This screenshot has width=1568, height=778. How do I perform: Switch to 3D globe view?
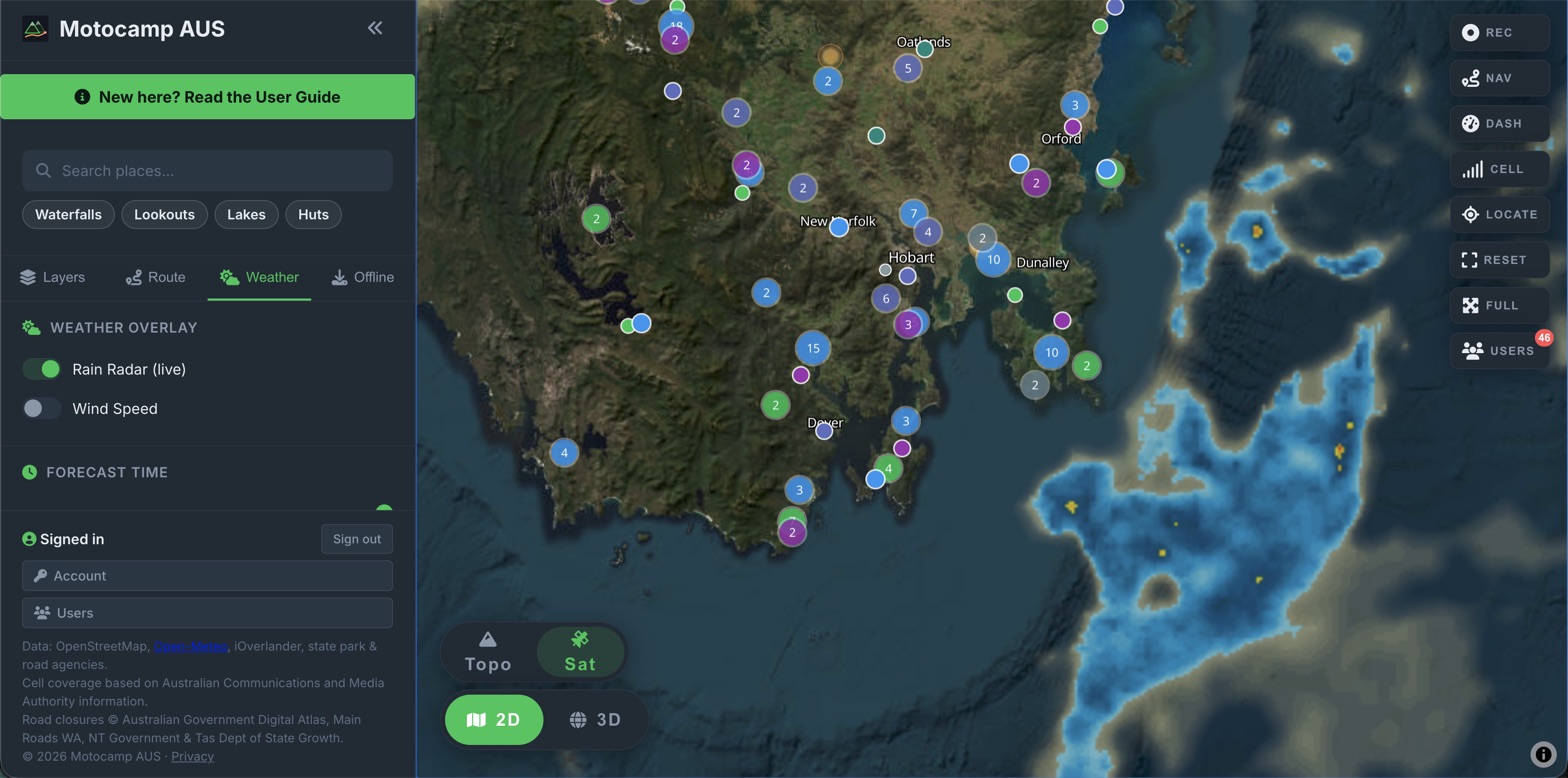coord(596,720)
